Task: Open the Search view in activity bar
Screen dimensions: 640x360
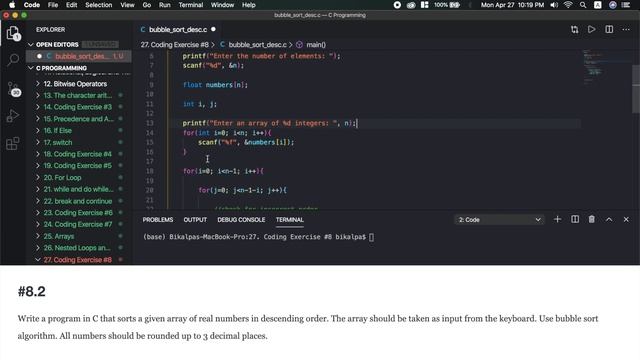Action: [x=13, y=60]
